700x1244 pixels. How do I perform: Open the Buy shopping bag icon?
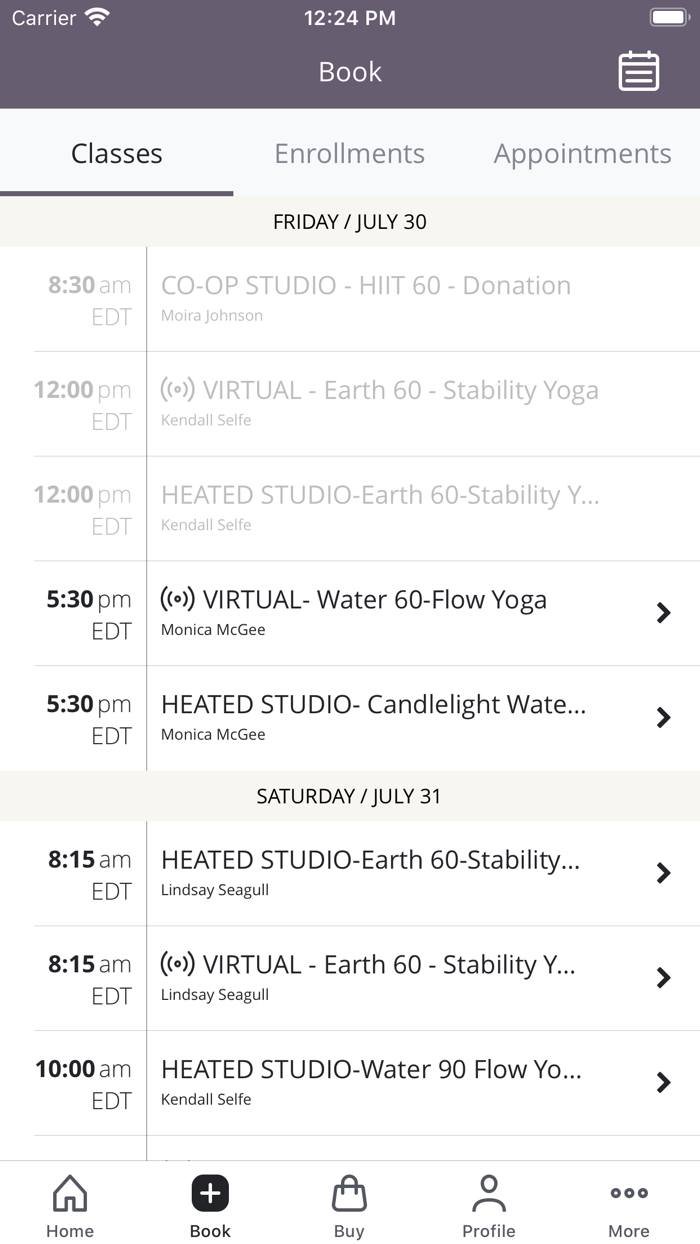[x=349, y=1192]
